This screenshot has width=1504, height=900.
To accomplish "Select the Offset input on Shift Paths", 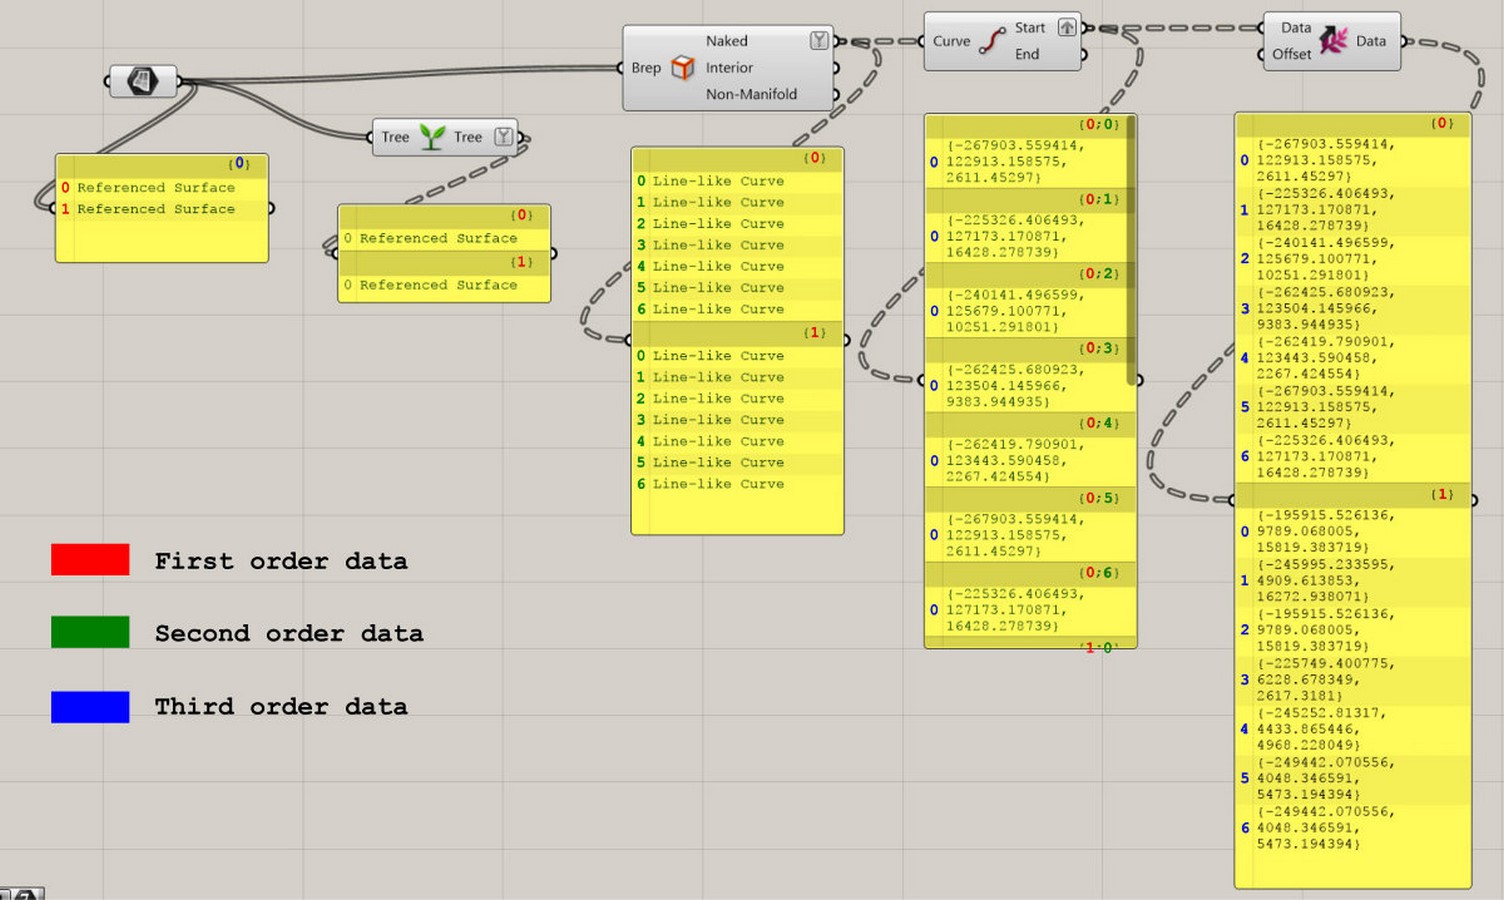I will pos(1291,54).
